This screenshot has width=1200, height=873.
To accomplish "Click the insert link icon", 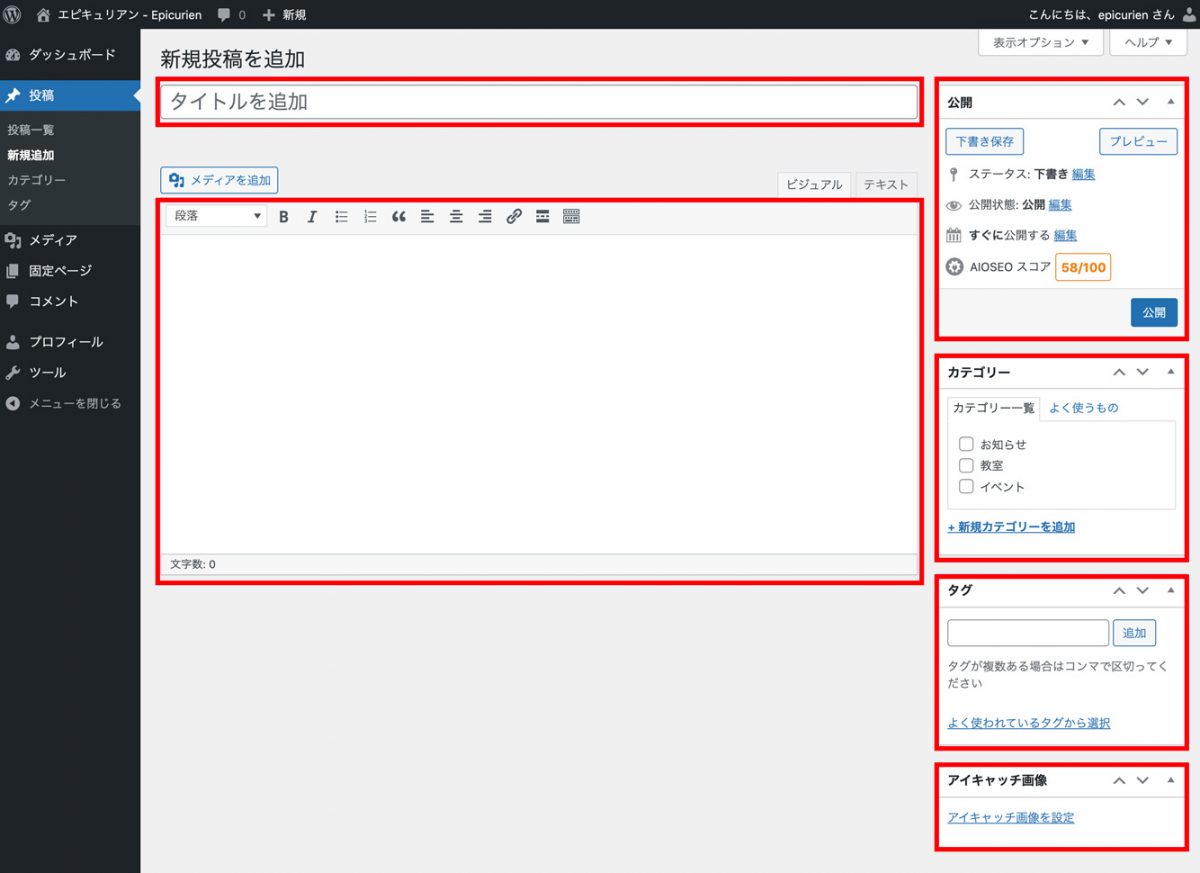I will click(x=514, y=216).
